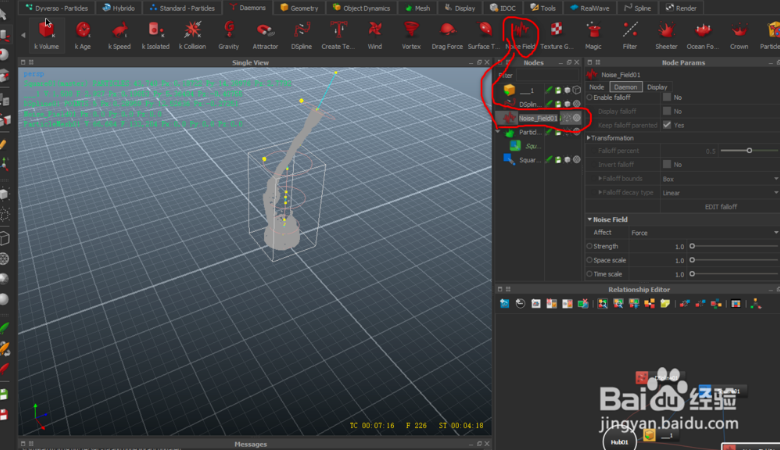
Task: Expand the Falloff decay type parameter
Action: coord(600,192)
